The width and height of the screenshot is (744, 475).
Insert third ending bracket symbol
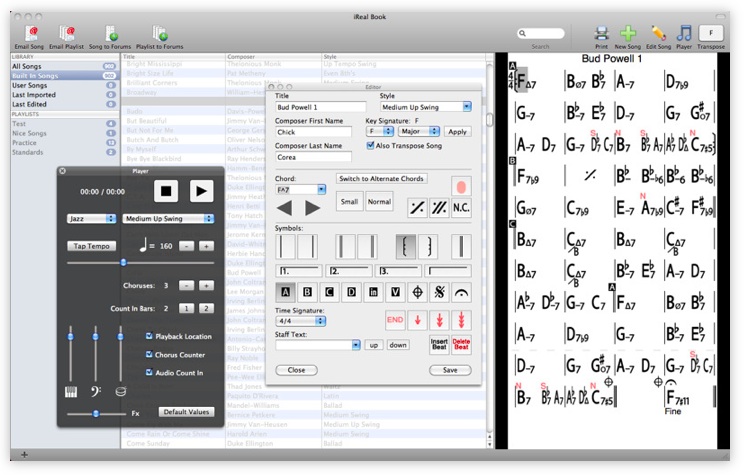[x=398, y=271]
